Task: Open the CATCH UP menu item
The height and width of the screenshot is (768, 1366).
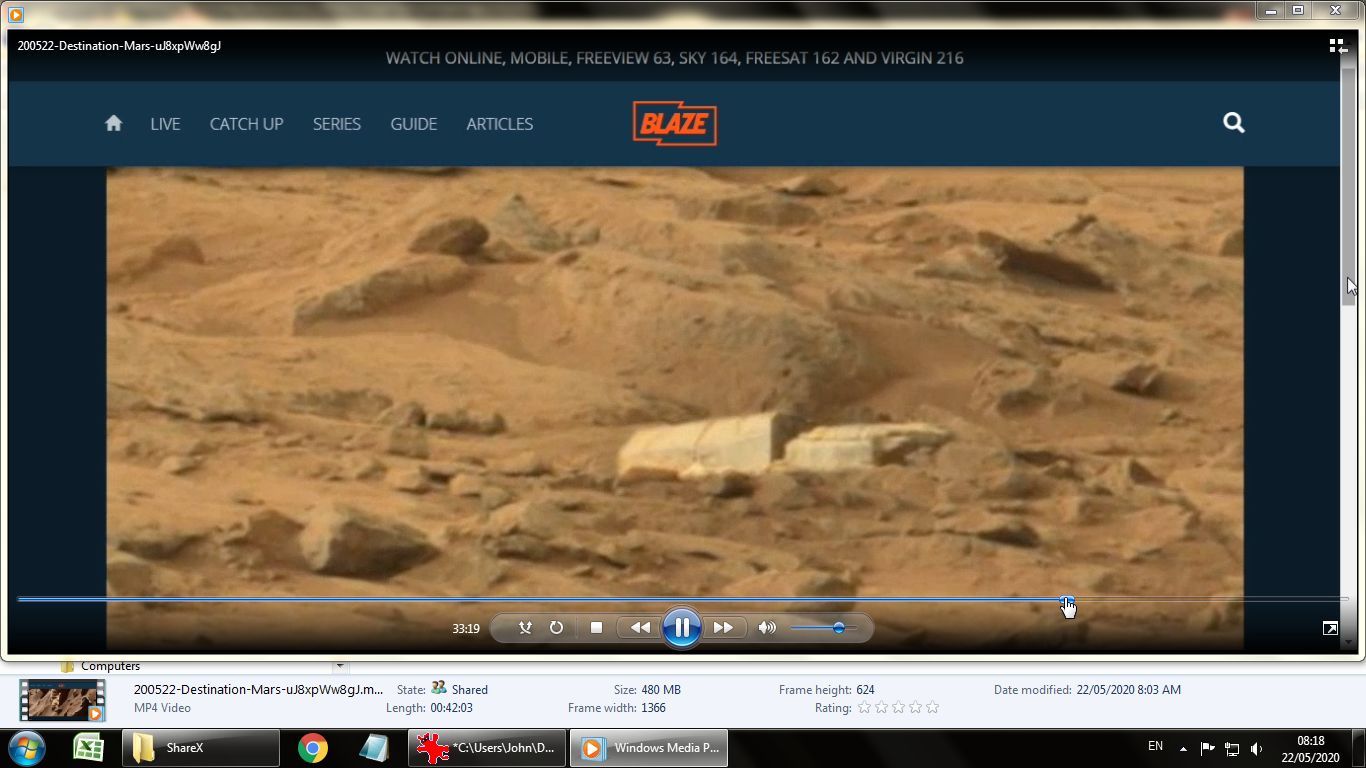Action: coord(246,124)
